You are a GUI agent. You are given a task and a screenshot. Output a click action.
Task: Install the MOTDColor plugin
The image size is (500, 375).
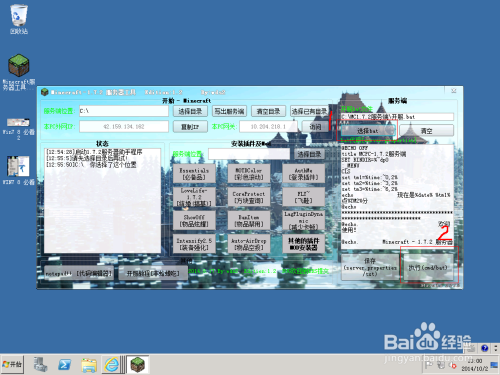(x=249, y=173)
